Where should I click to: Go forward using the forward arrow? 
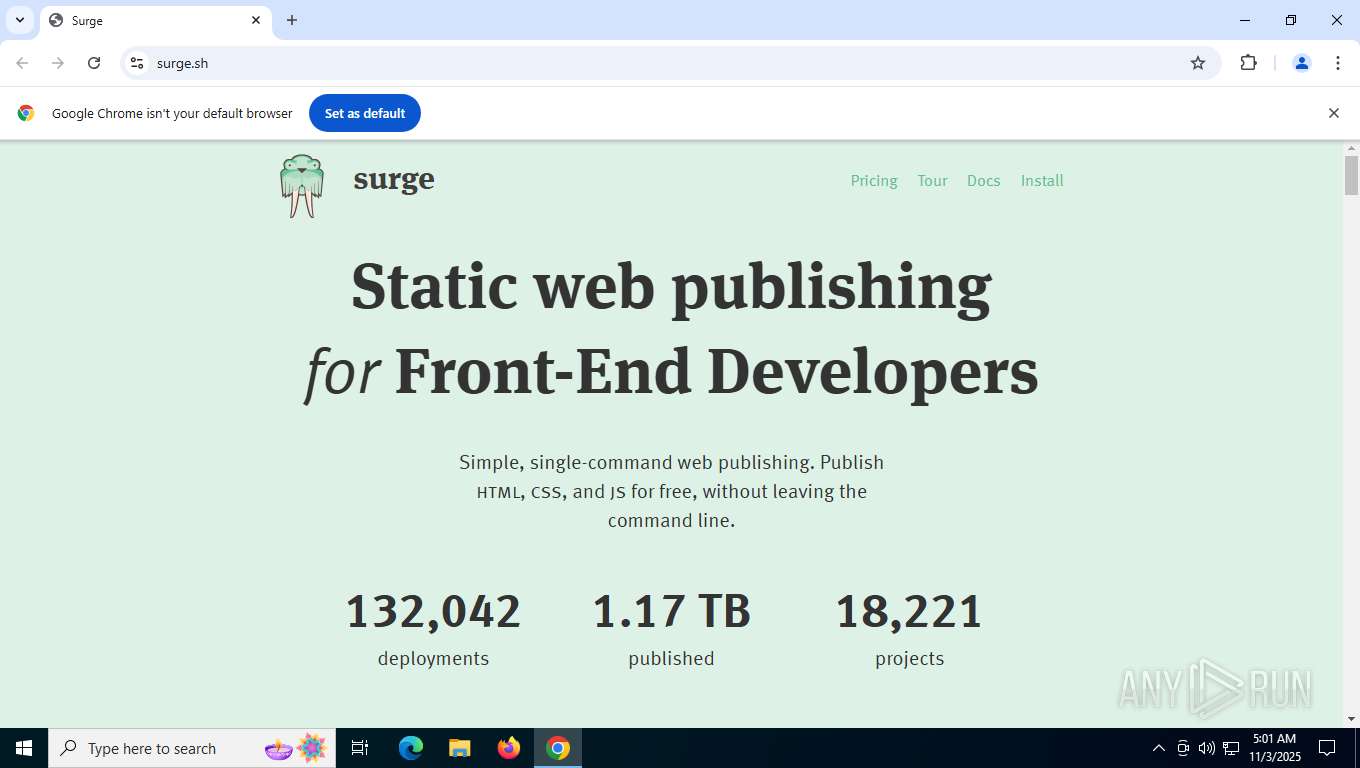[58, 63]
